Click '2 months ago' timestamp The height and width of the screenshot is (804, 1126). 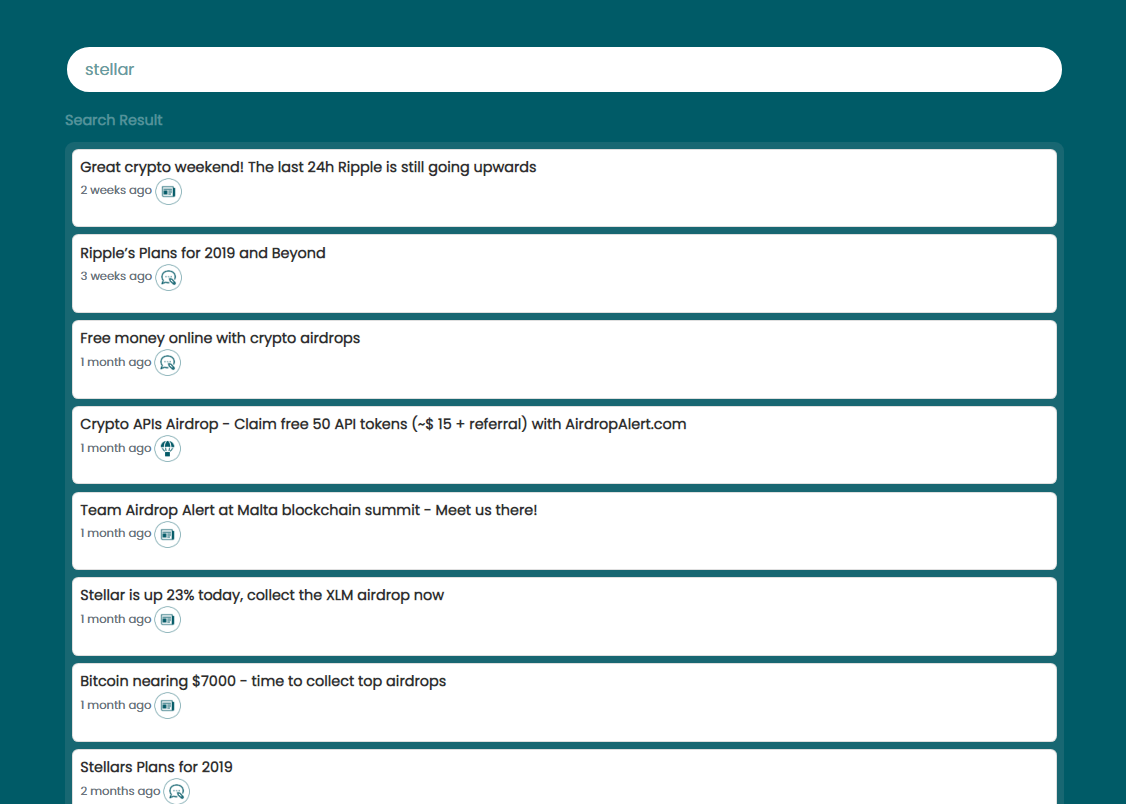click(120, 791)
